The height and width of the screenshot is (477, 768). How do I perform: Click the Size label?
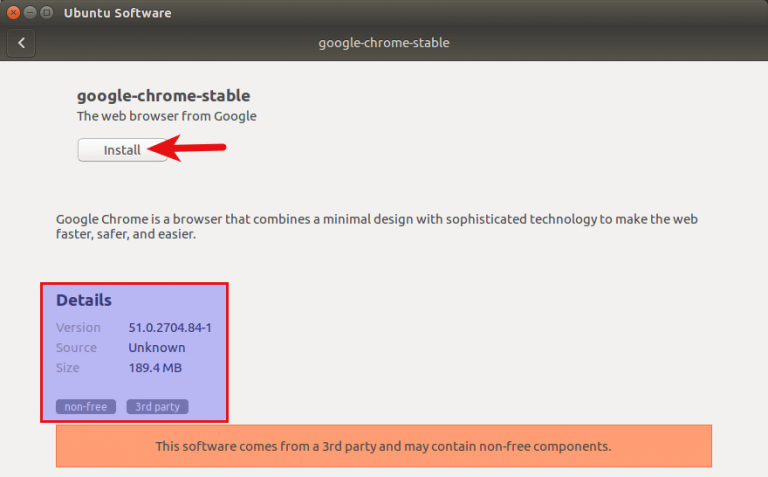tap(68, 367)
